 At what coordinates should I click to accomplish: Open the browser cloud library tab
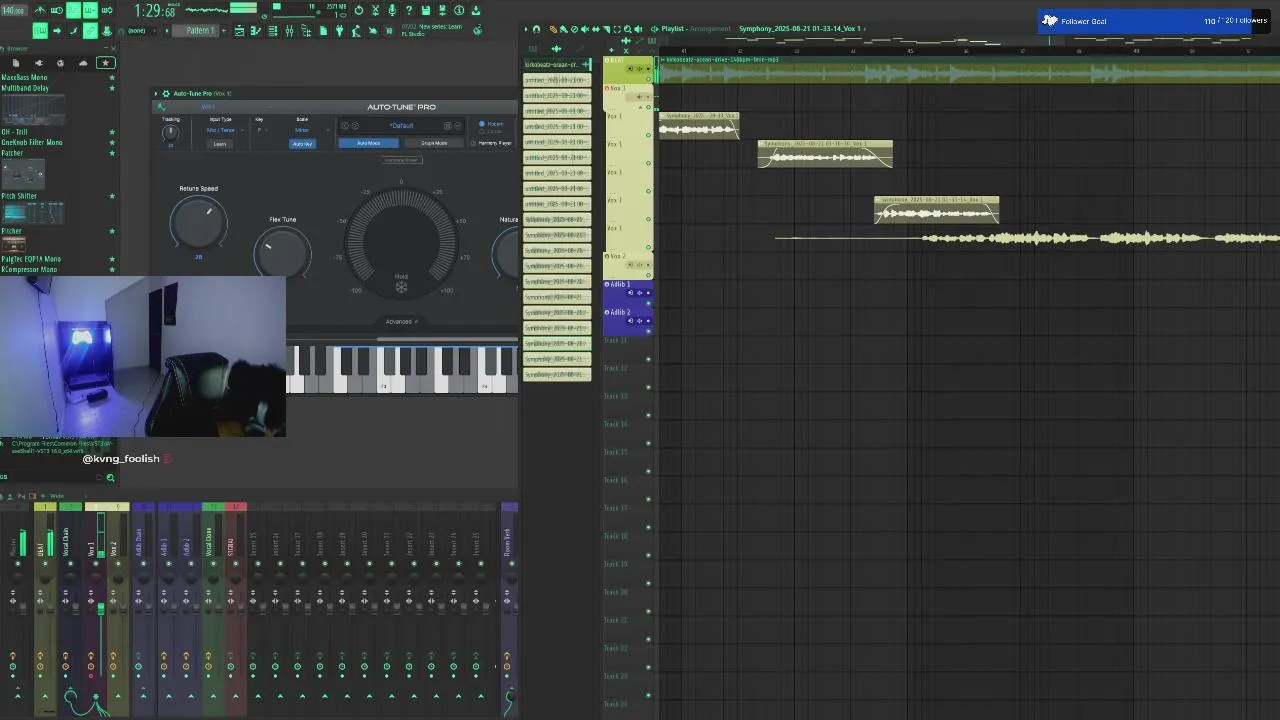click(82, 63)
